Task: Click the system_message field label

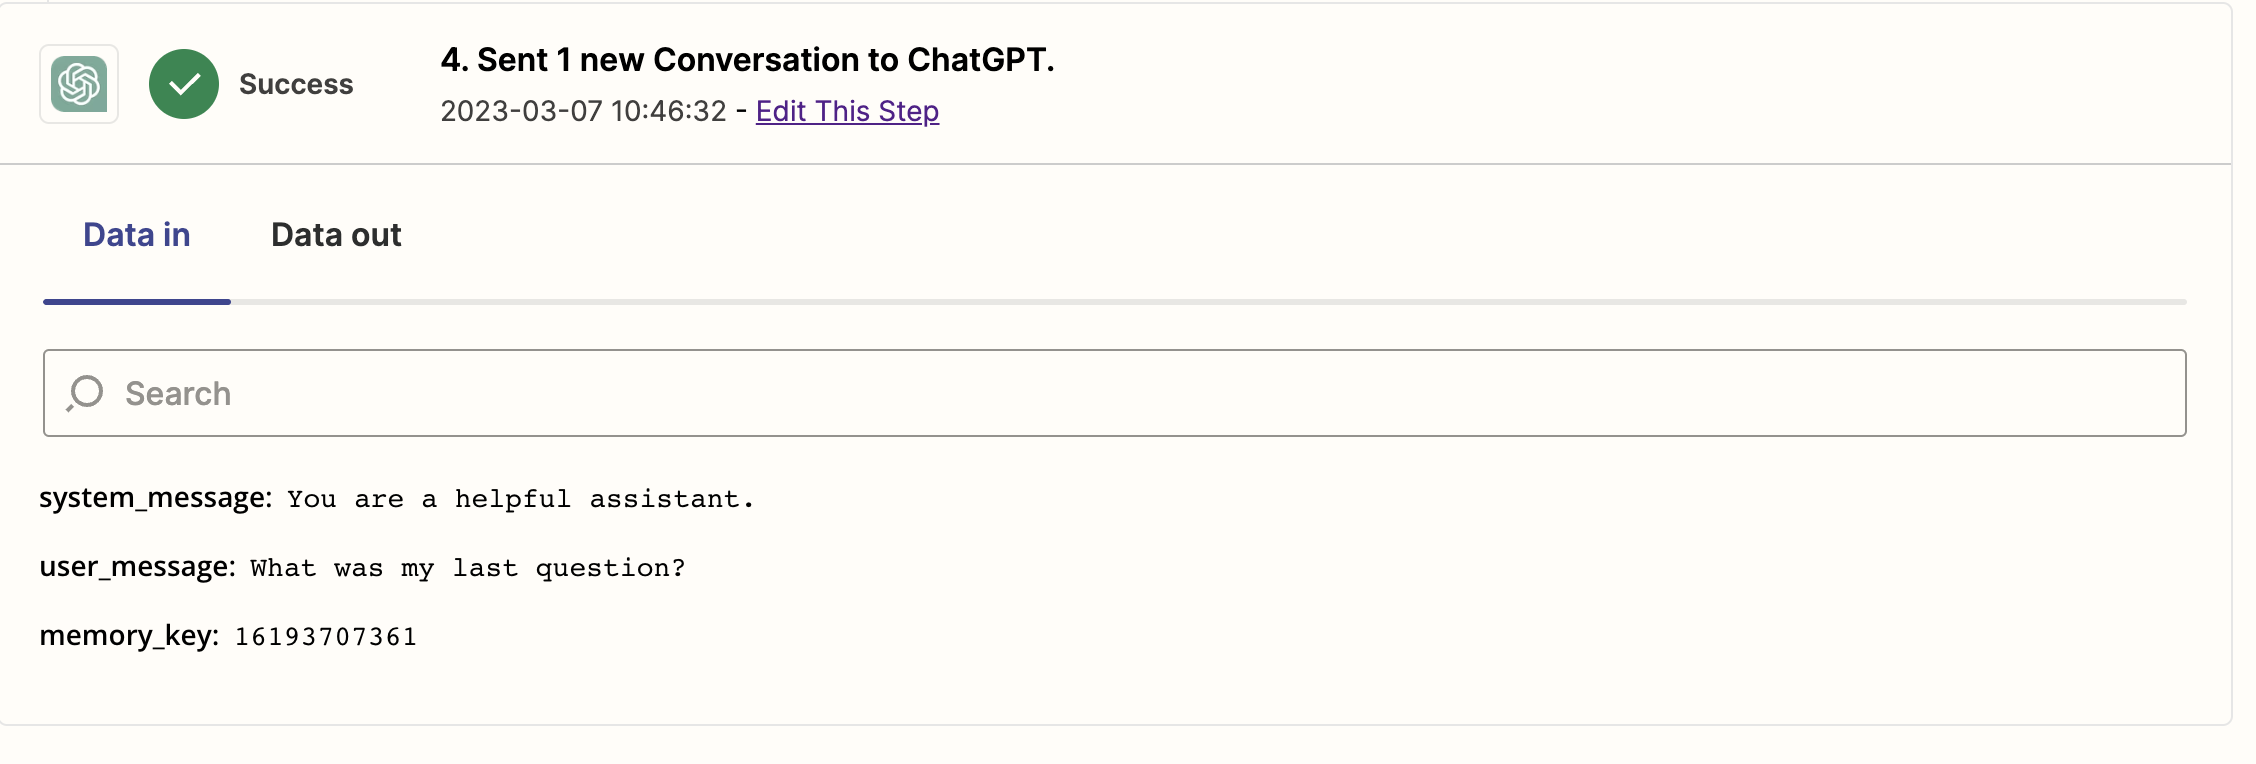Action: pos(156,498)
